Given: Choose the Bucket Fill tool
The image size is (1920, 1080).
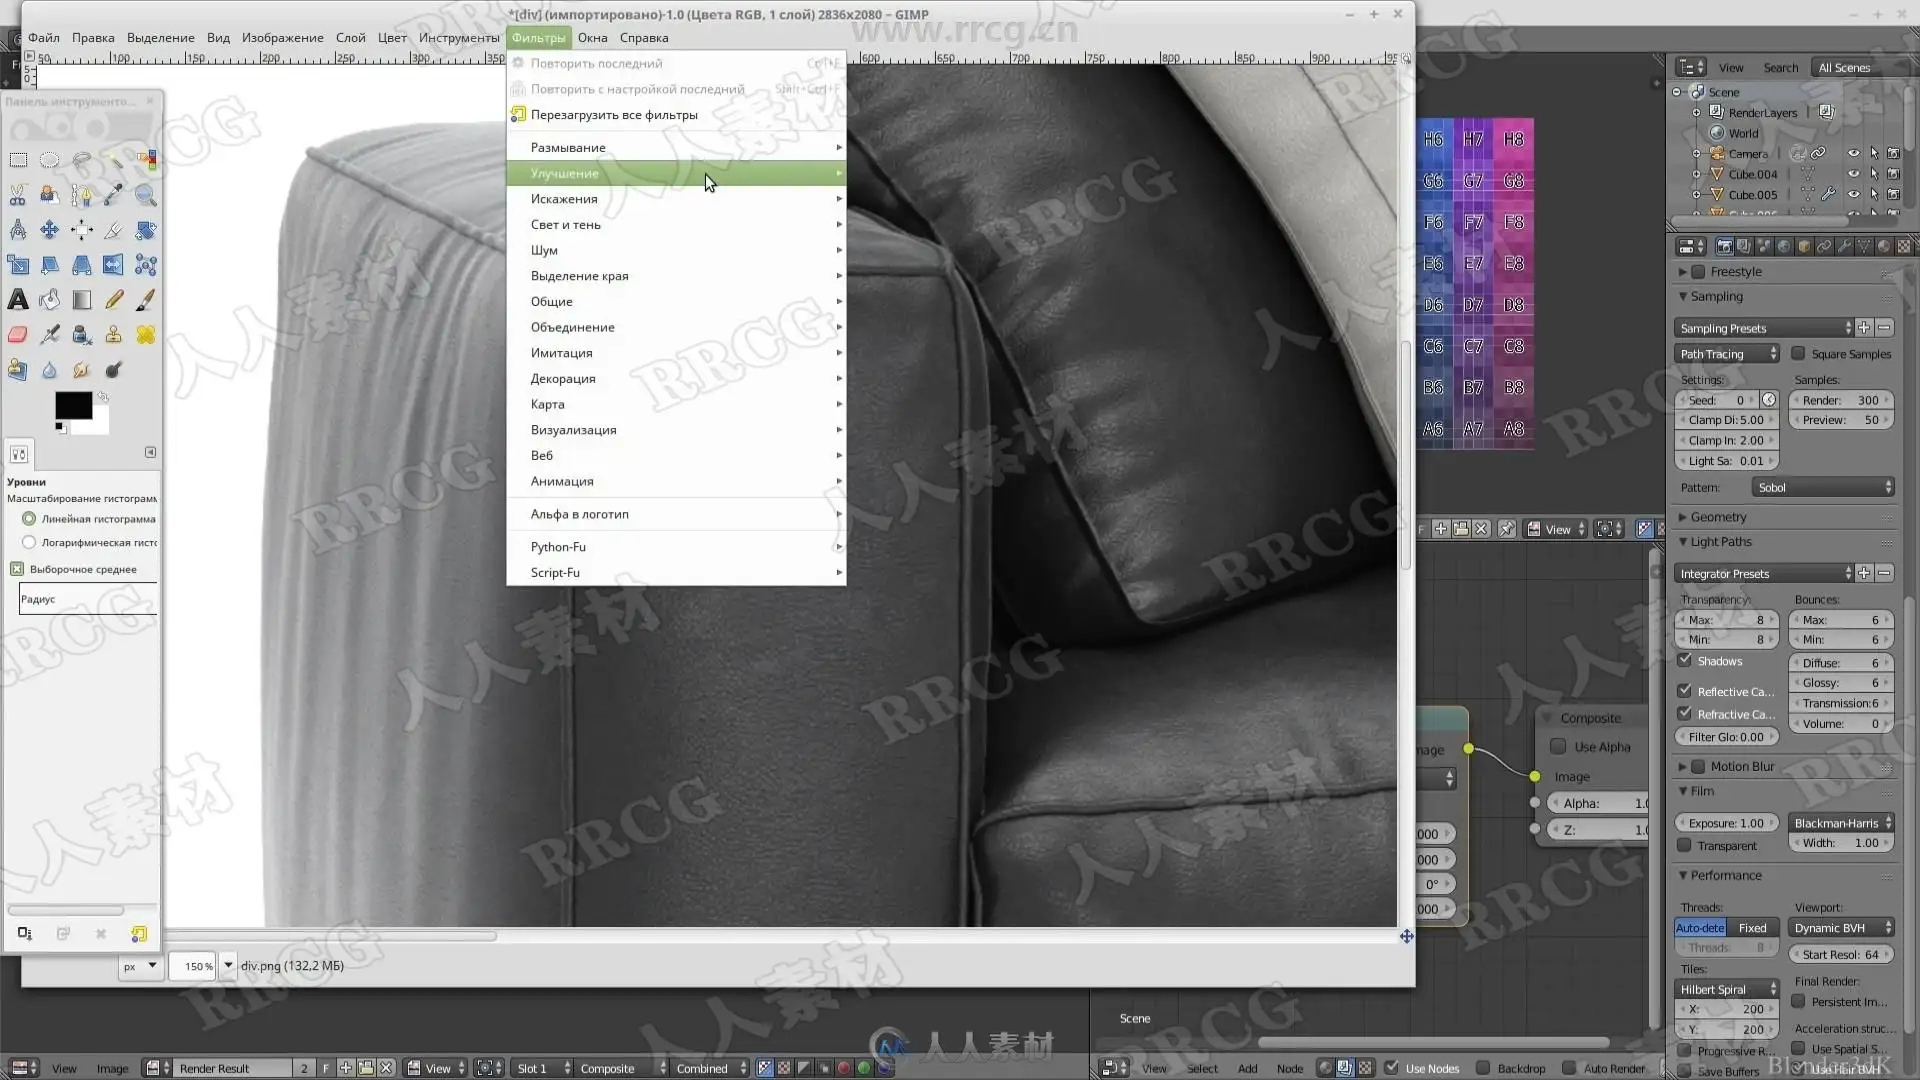Looking at the screenshot, I should pyautogui.click(x=50, y=300).
